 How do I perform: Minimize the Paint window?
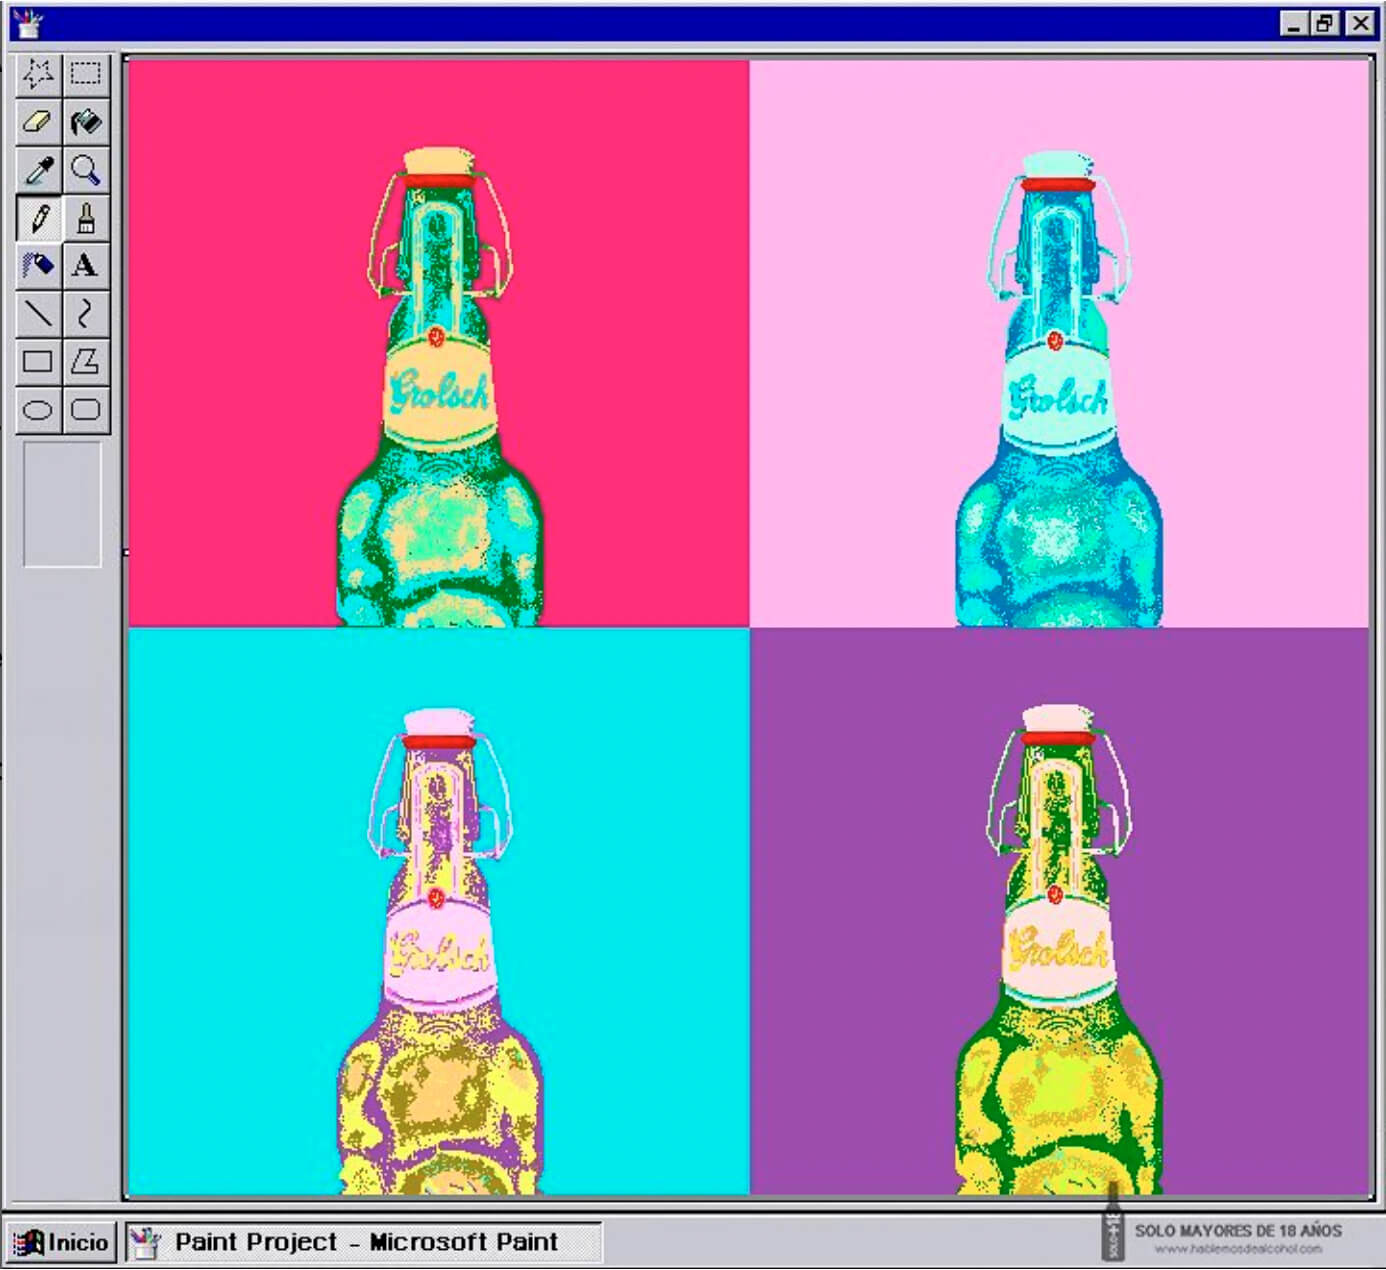click(1295, 24)
